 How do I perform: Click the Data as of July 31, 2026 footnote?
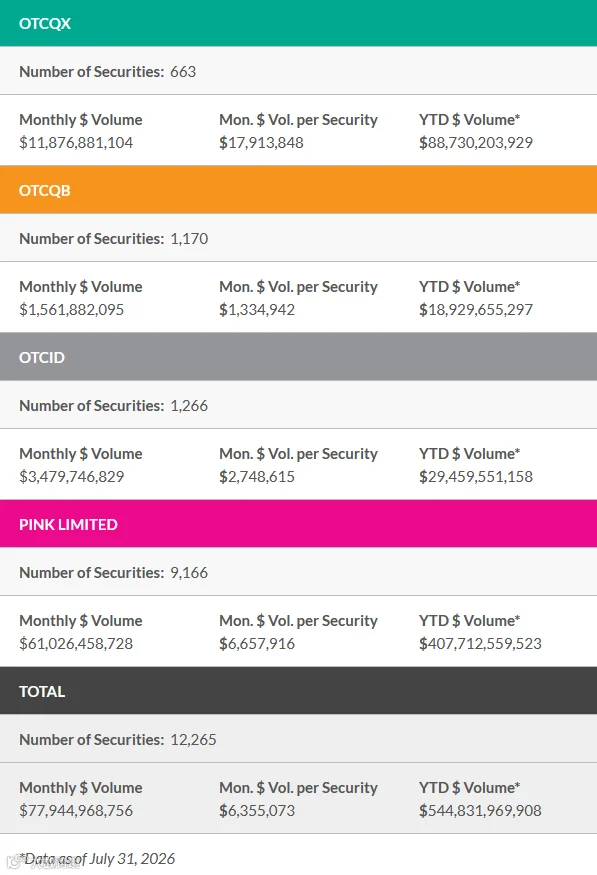coord(98,858)
